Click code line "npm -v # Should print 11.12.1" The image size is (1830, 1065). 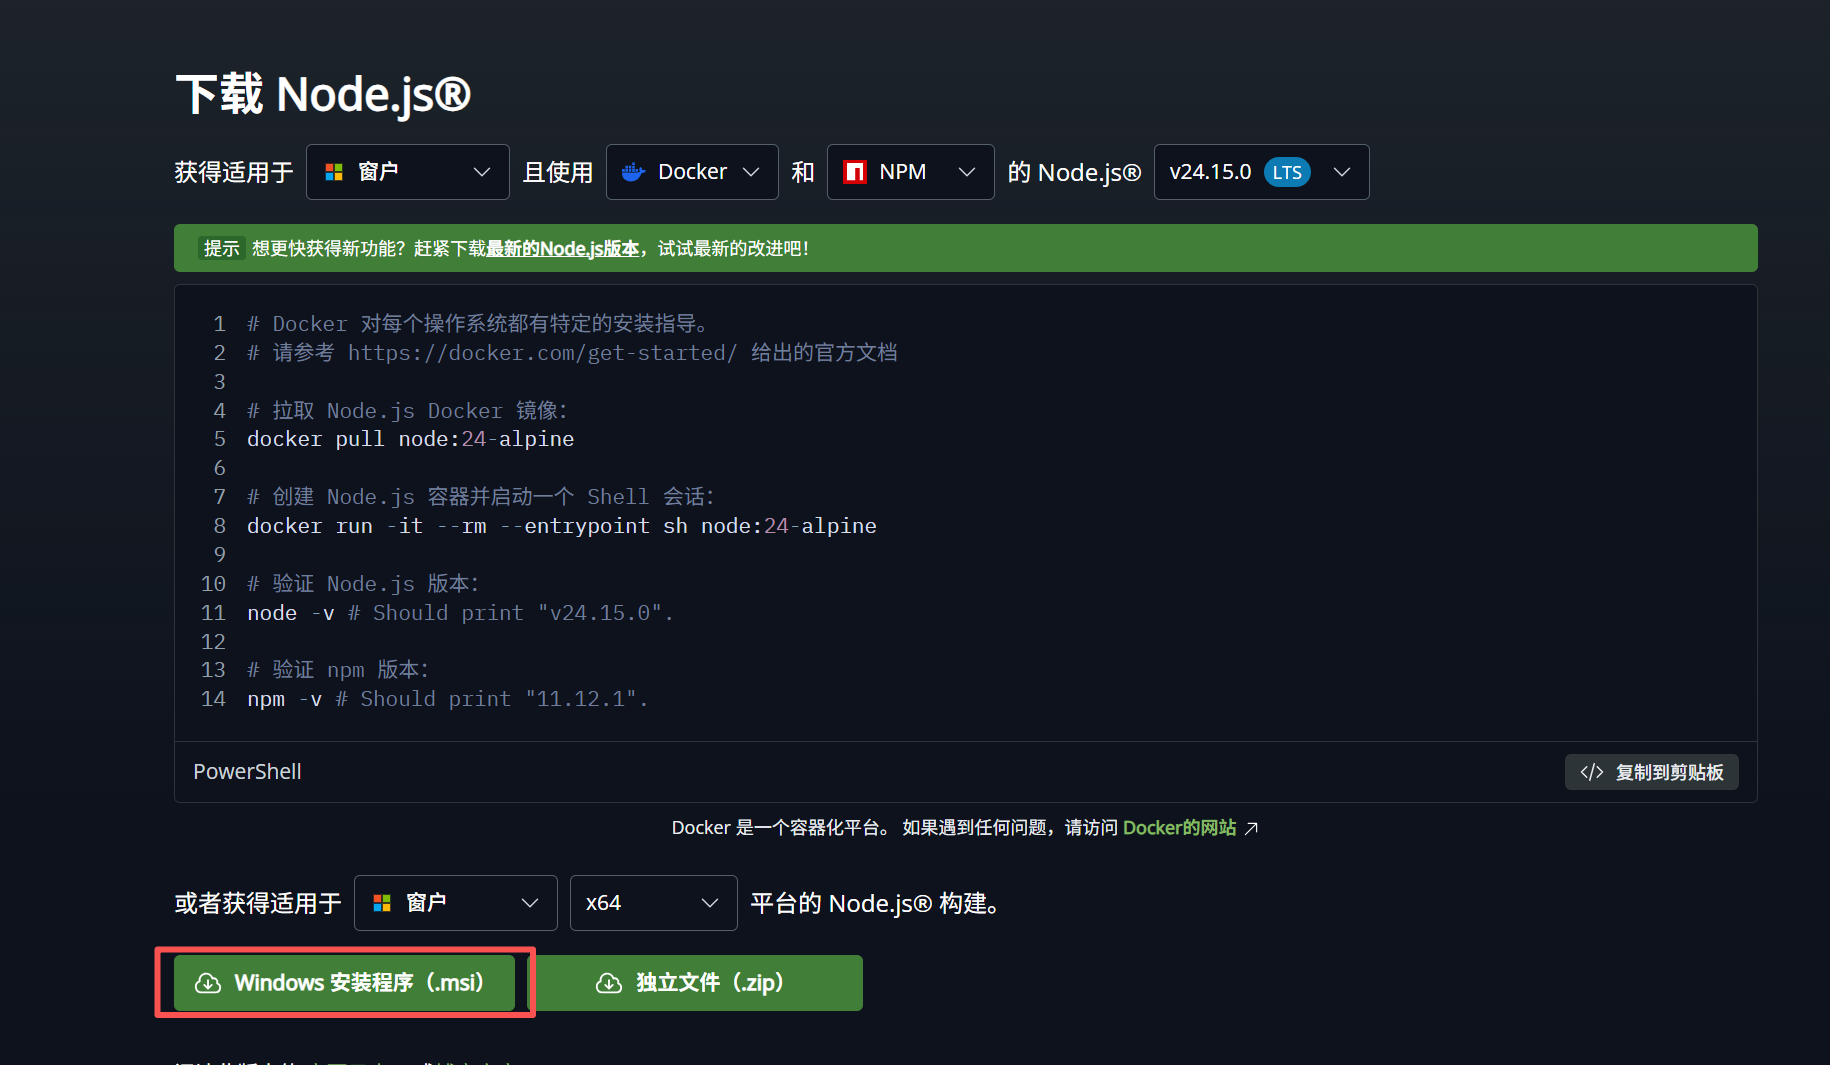click(447, 699)
